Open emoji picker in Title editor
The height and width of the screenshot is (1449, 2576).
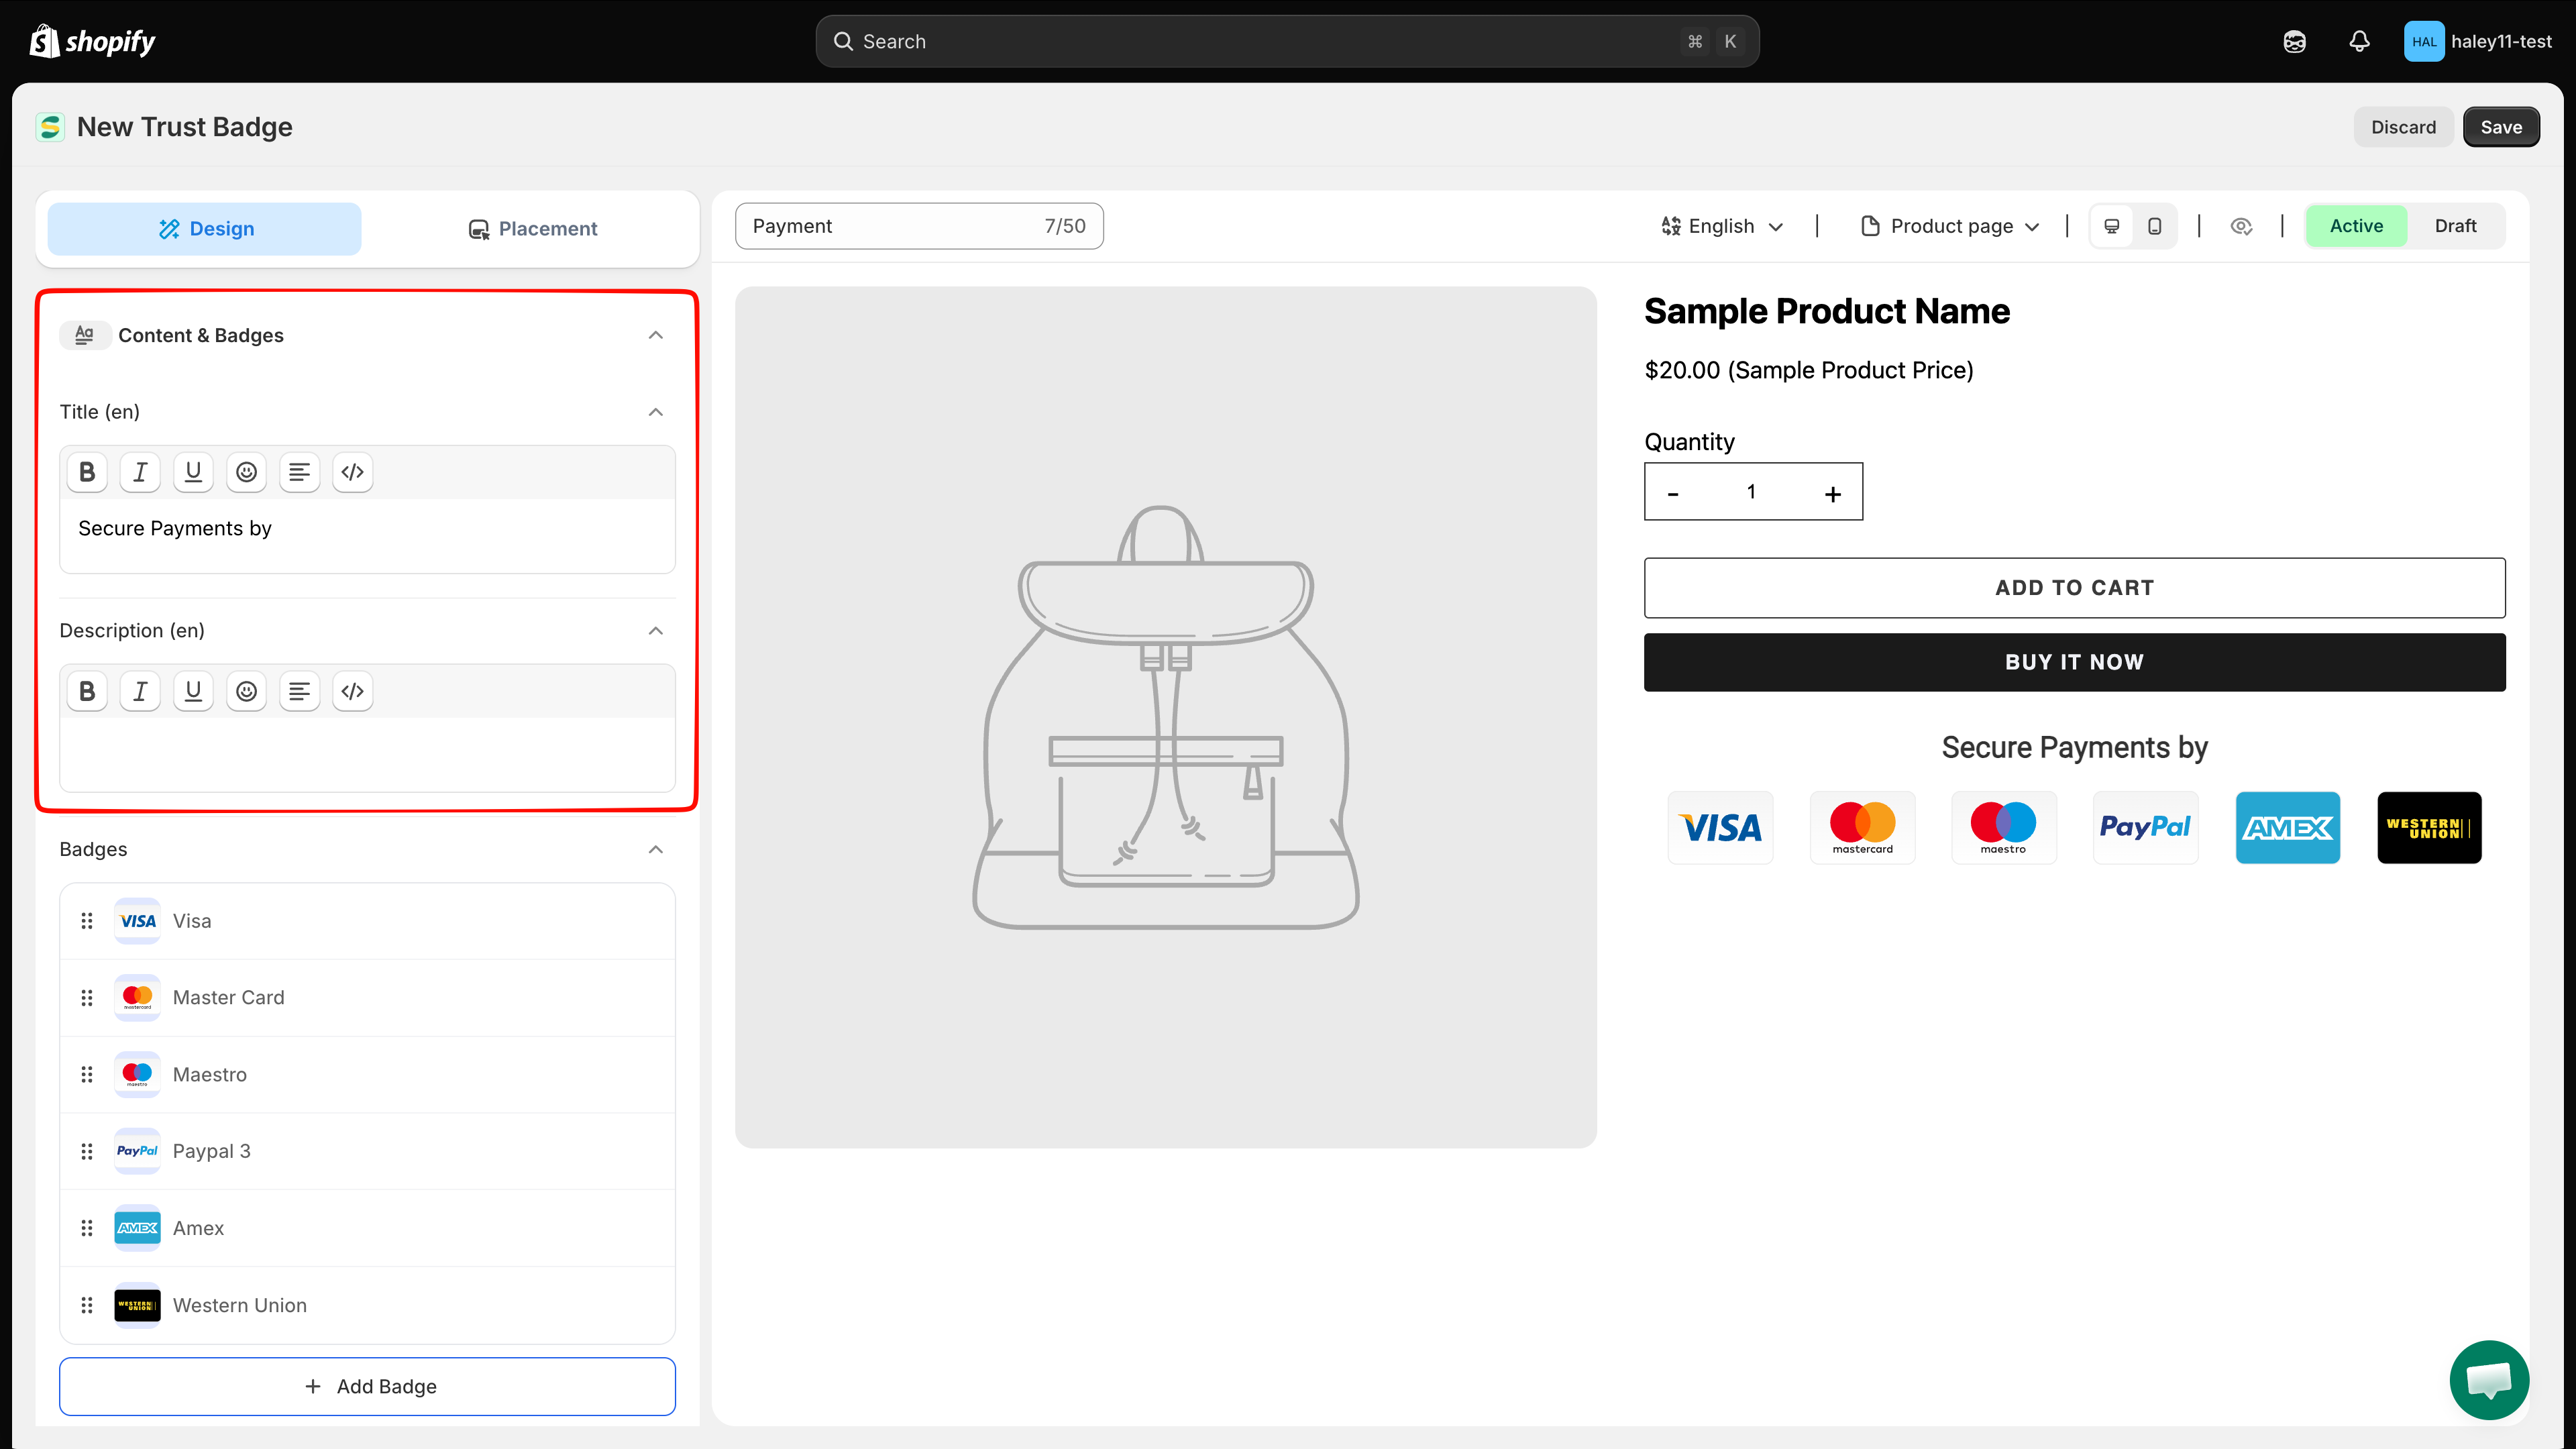[x=246, y=472]
